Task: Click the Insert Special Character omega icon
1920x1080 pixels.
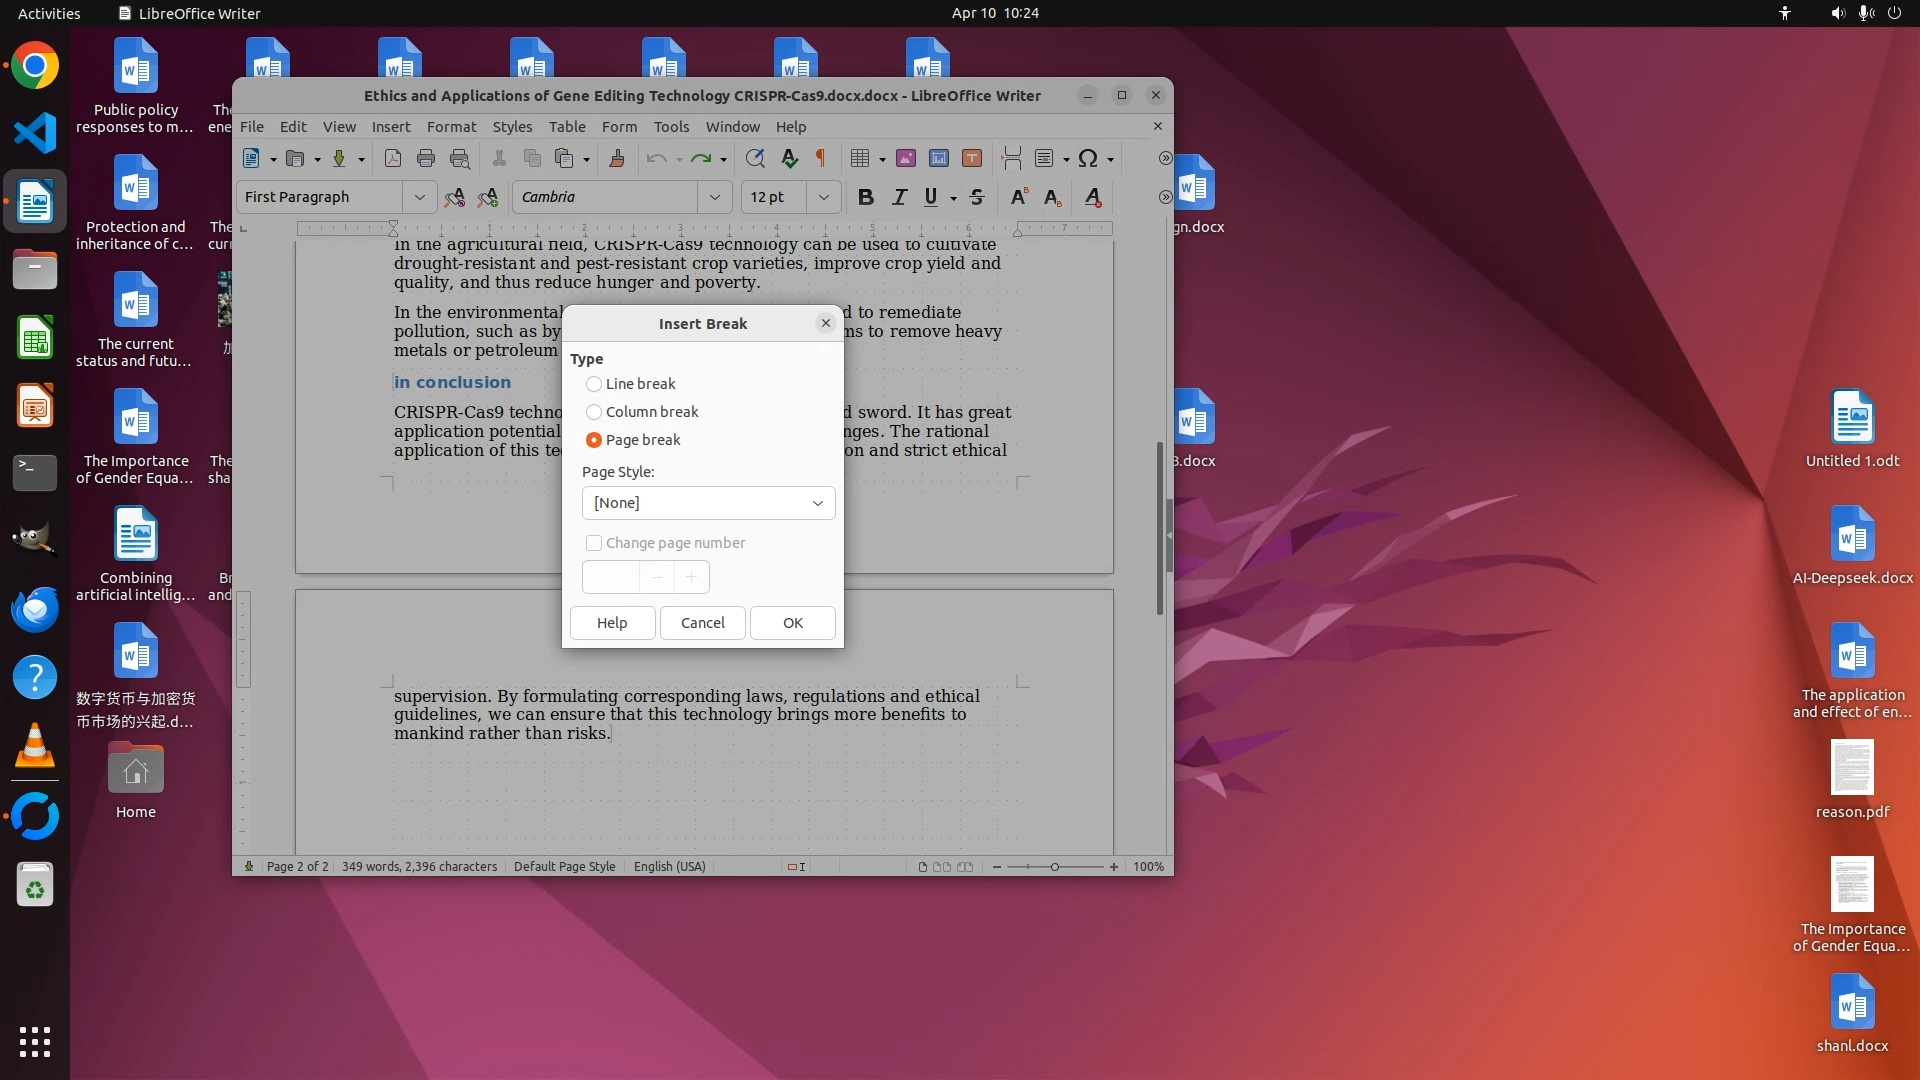Action: point(1088,158)
